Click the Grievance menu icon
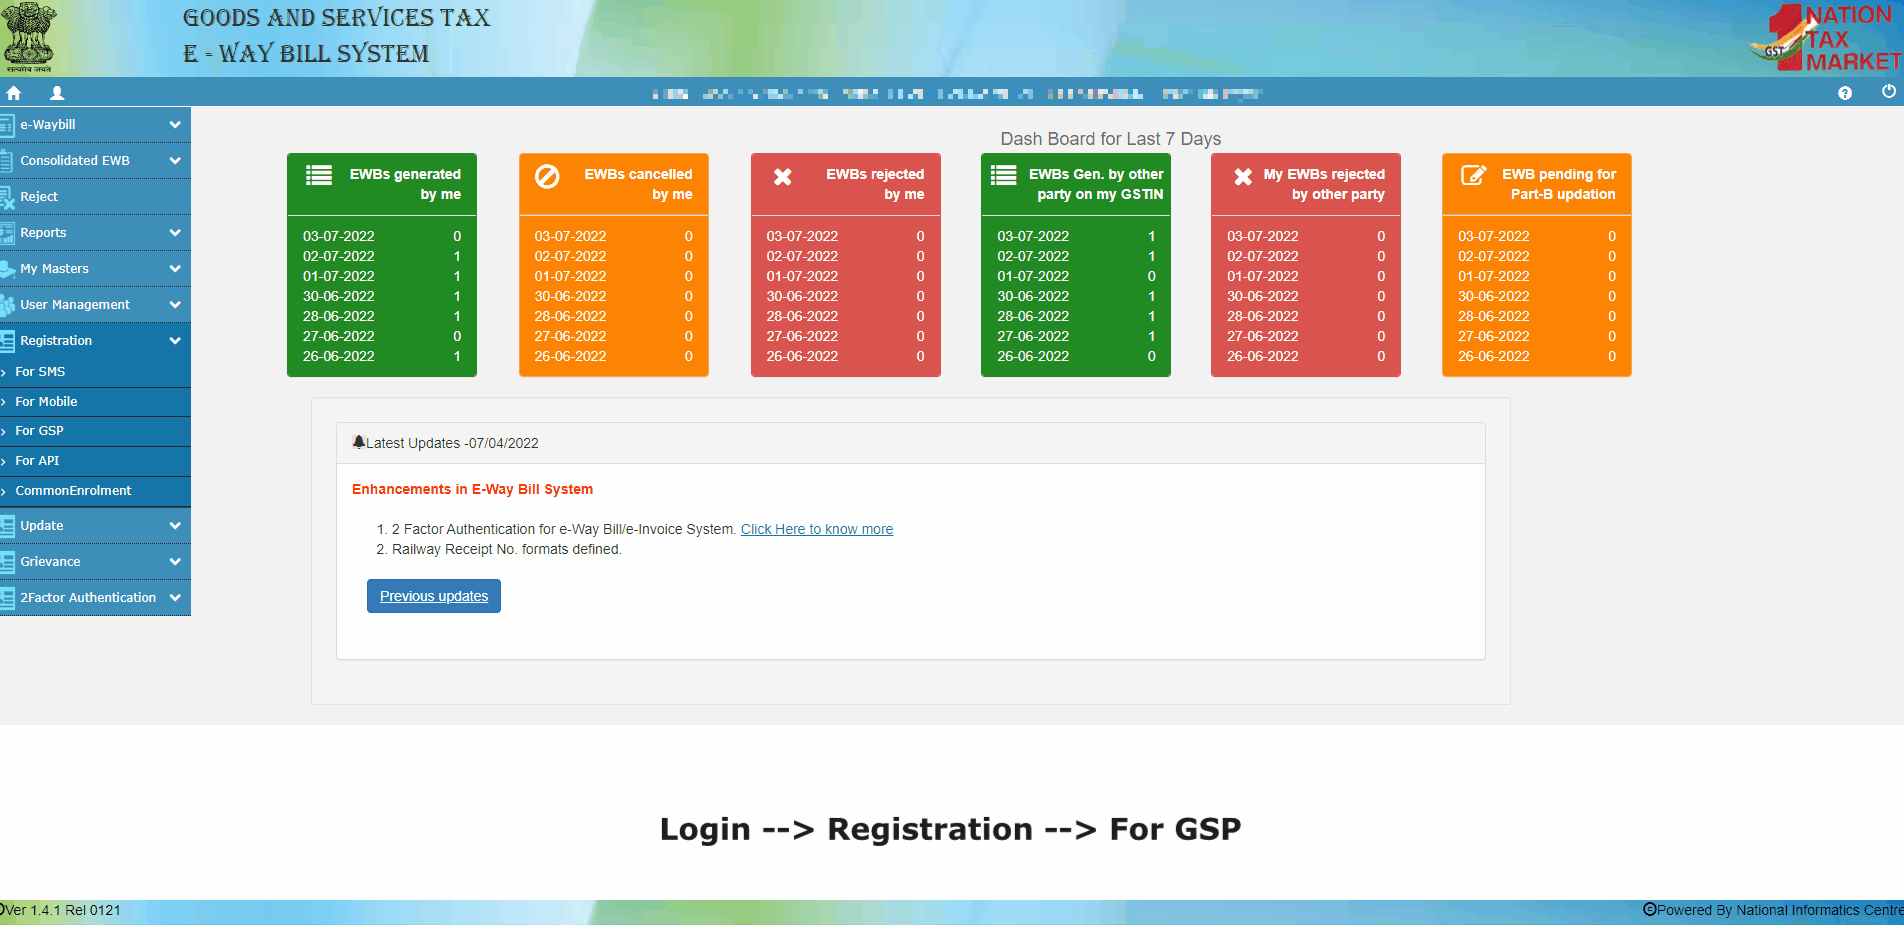 (7, 562)
